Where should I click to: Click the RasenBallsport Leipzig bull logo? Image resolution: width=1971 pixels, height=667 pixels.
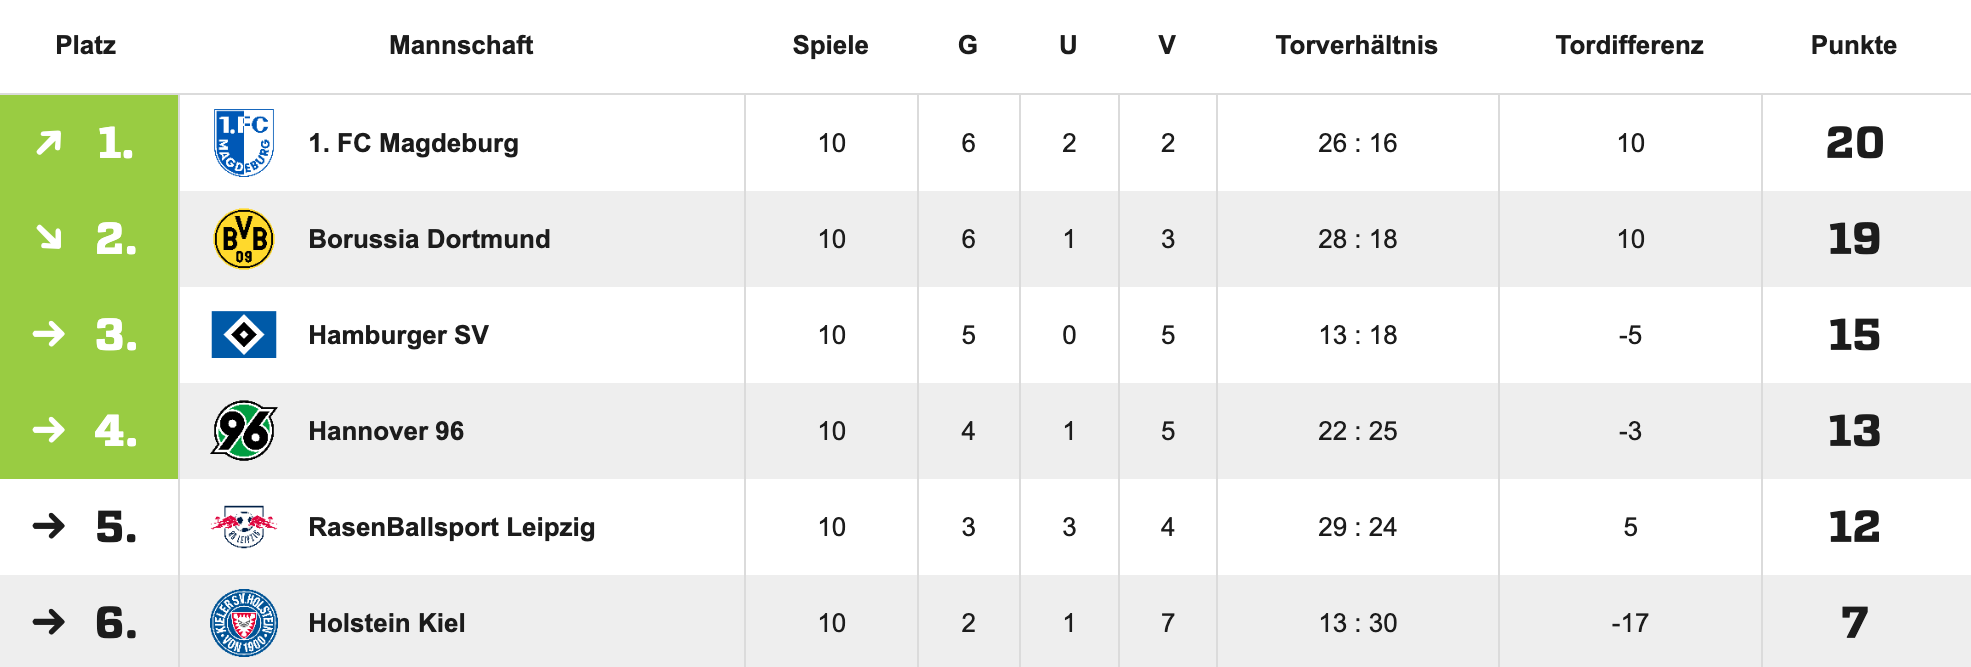point(244,527)
